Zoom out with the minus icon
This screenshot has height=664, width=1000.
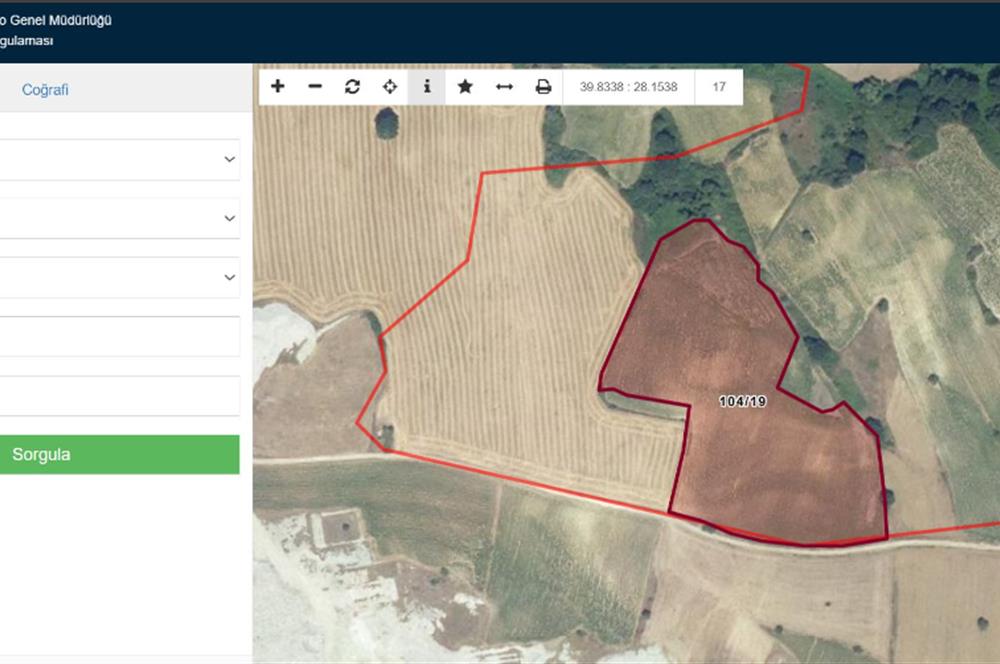(x=315, y=87)
